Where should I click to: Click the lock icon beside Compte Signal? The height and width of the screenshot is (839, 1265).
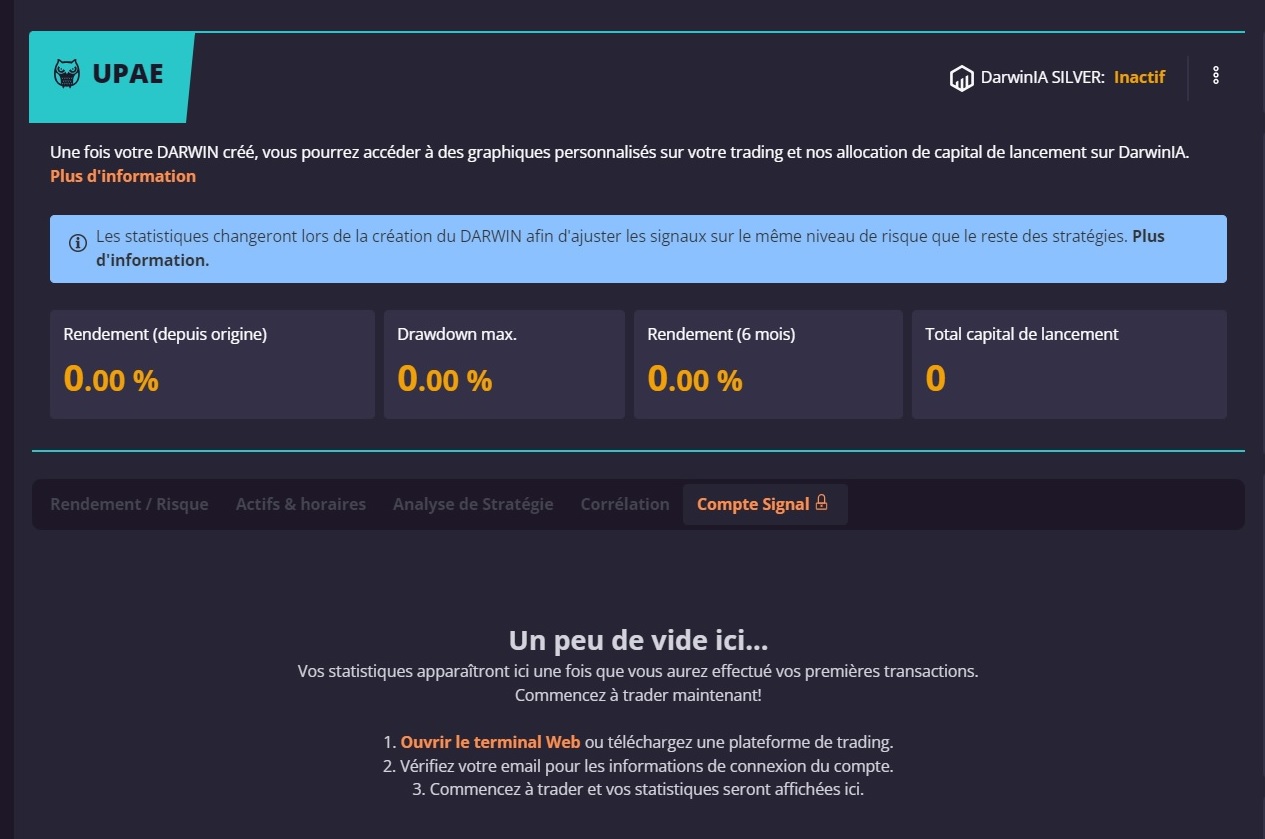pyautogui.click(x=822, y=503)
